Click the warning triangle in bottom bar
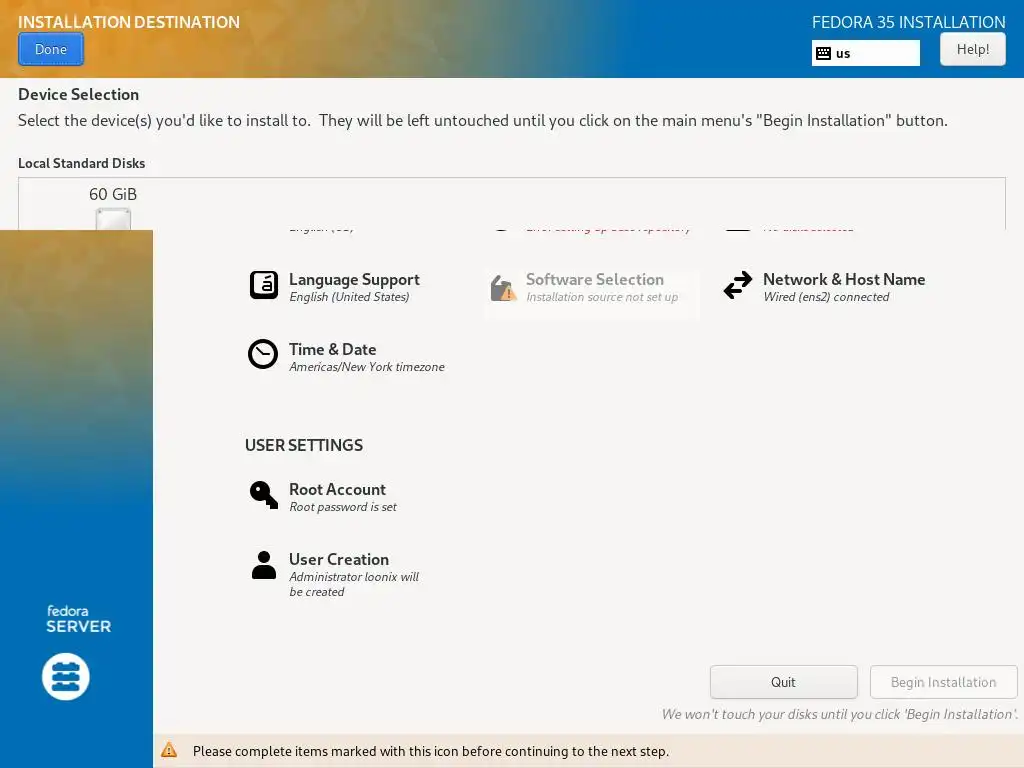The image size is (1024, 768). pyautogui.click(x=169, y=750)
